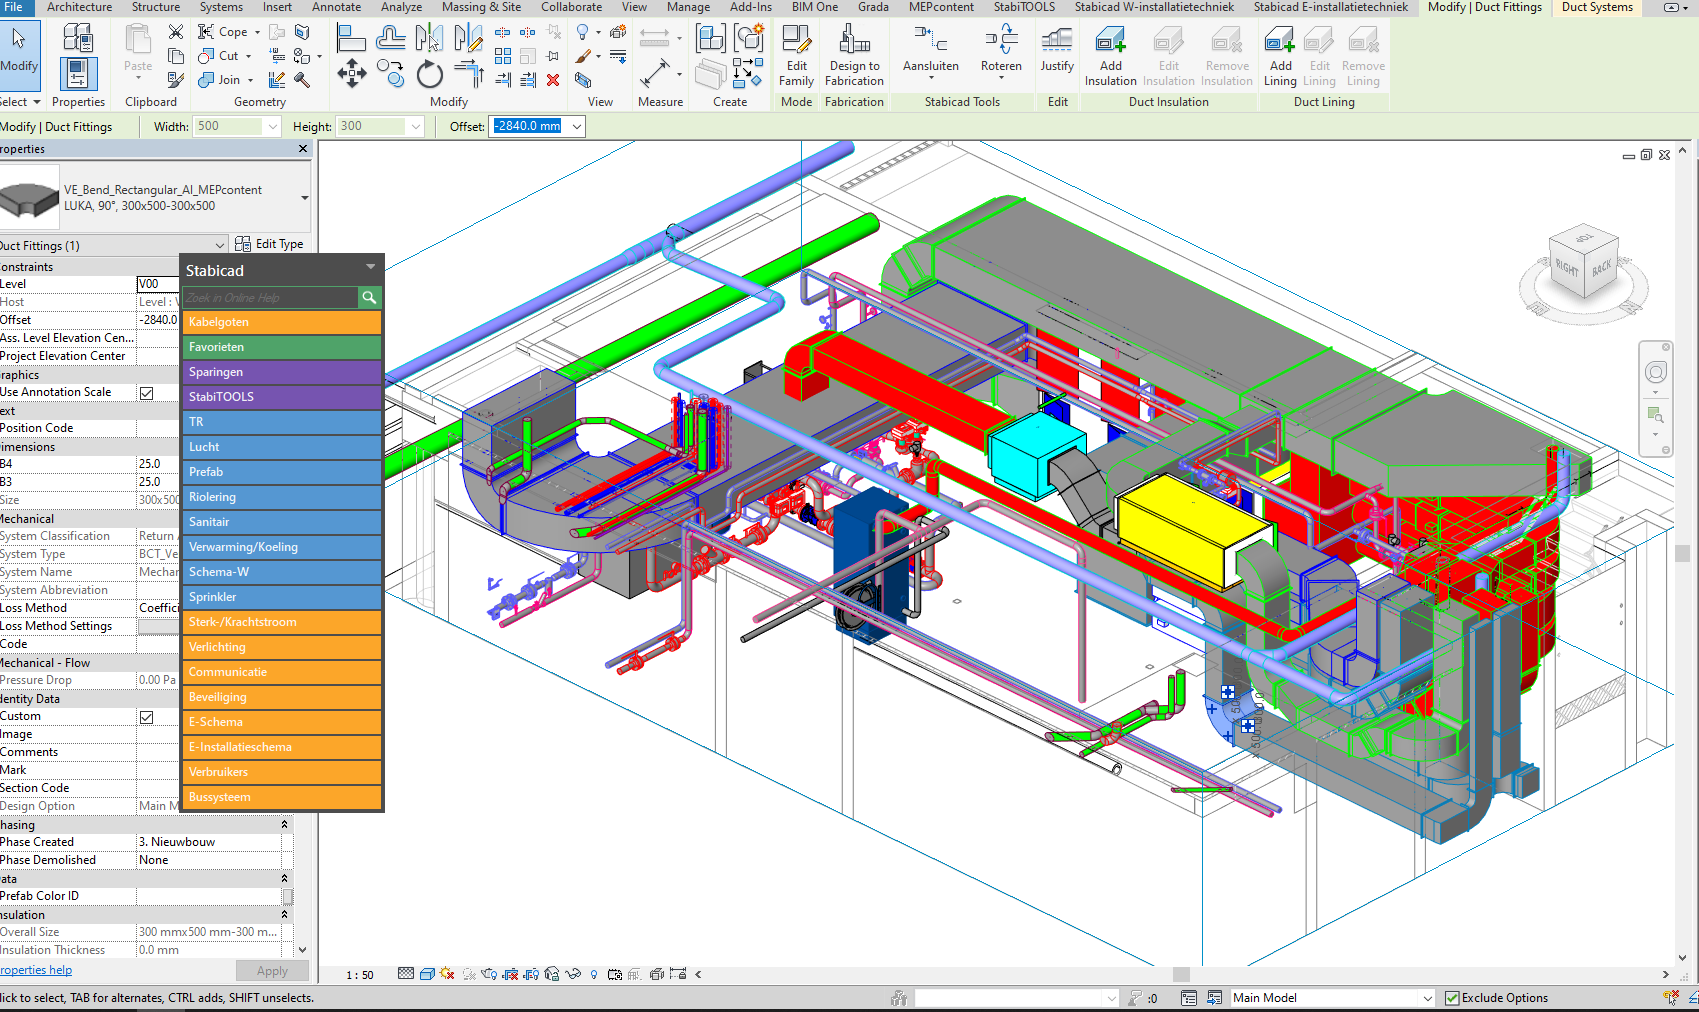Click the Copy tool icon in Modify panel

pyautogui.click(x=390, y=73)
